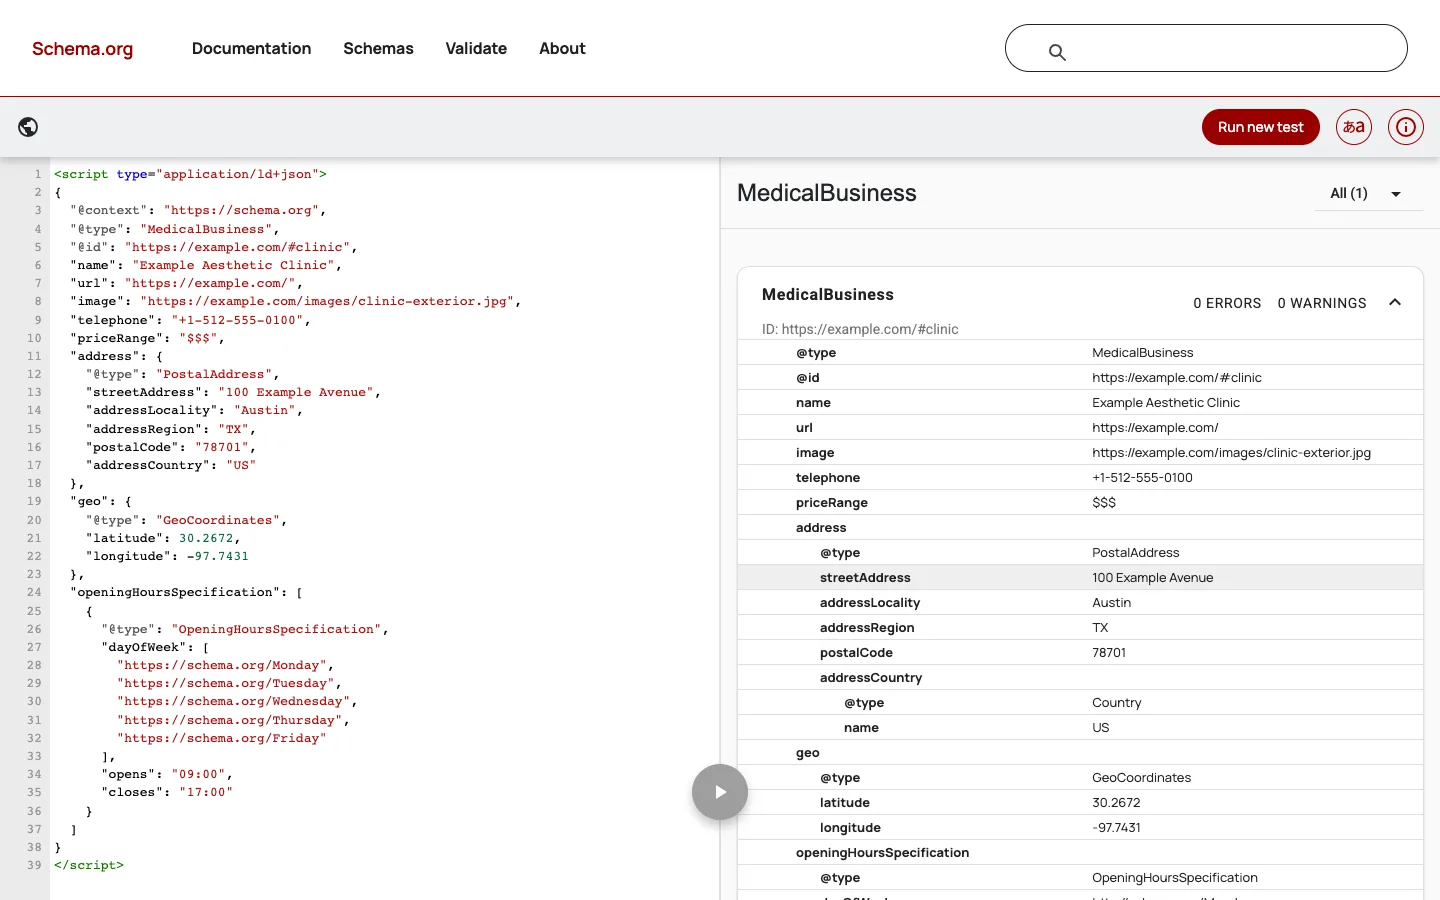The image size is (1440, 900).
Task: Click the search magnifier icon
Action: point(1057,52)
